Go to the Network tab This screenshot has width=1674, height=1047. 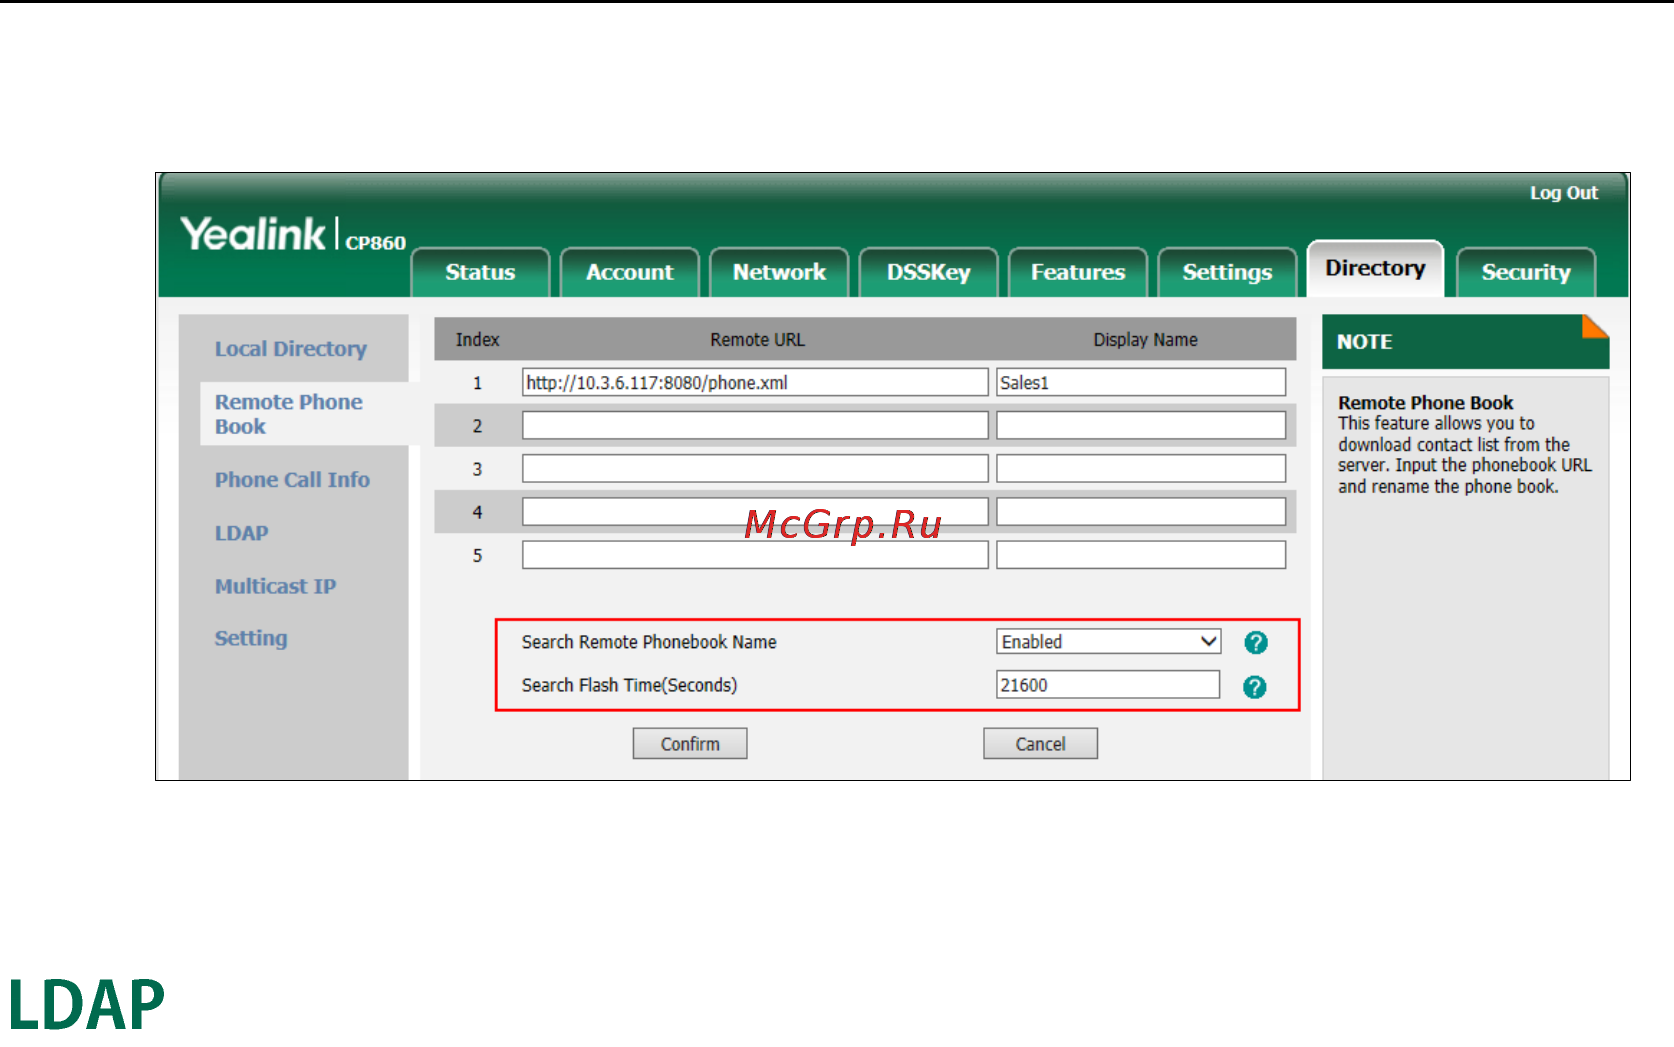tap(779, 272)
